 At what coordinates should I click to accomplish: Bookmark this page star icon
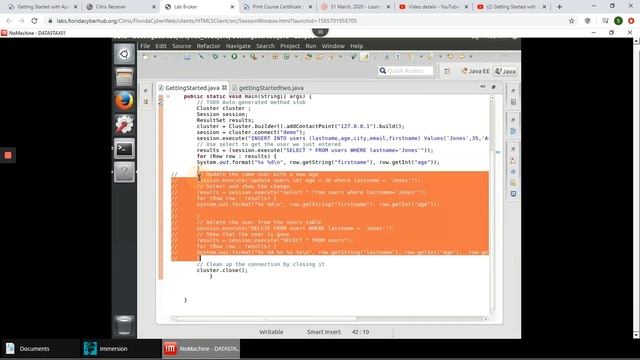571,20
